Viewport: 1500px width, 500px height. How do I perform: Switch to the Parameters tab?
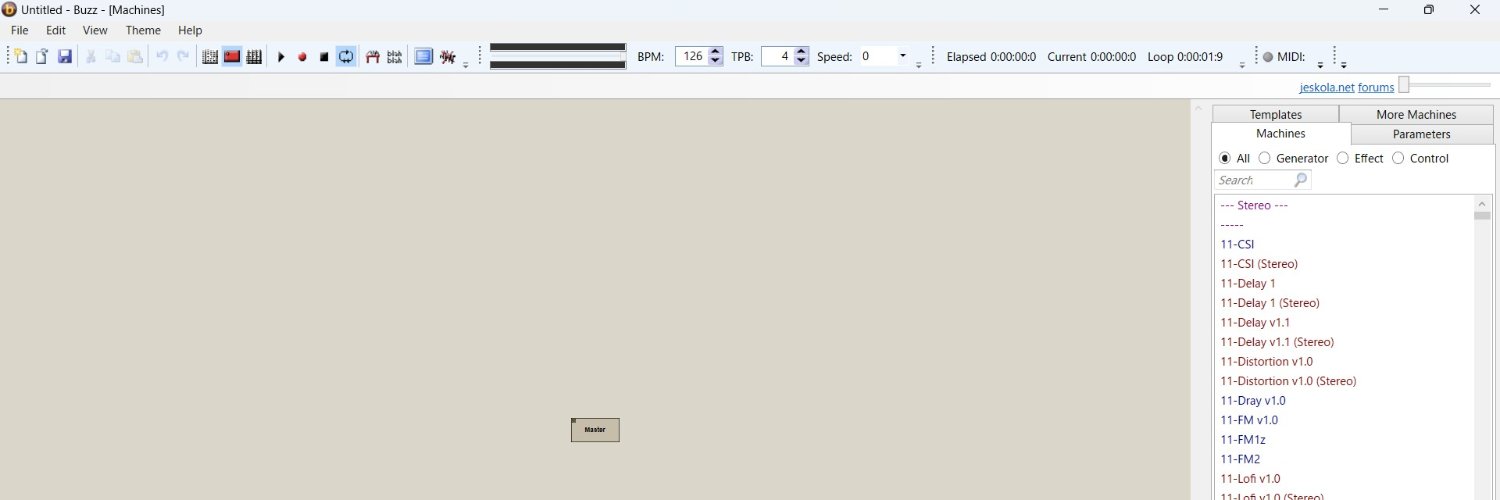1422,134
